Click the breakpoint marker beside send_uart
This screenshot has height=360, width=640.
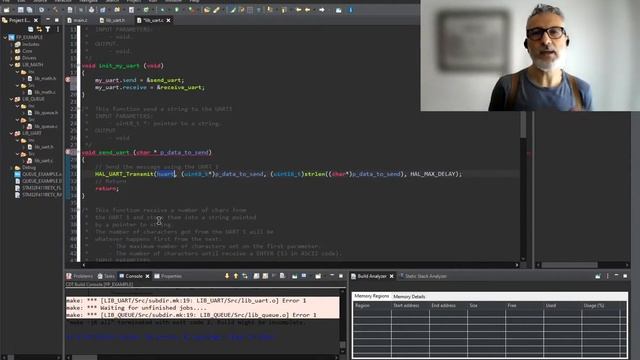(x=68, y=152)
